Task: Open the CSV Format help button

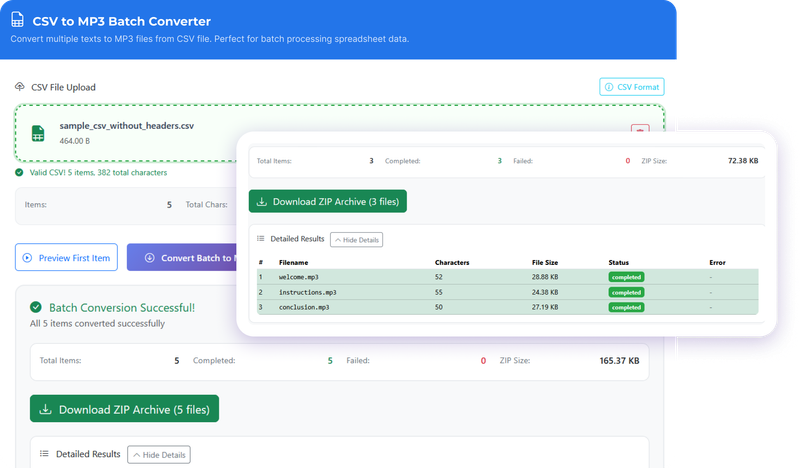Action: [x=631, y=87]
